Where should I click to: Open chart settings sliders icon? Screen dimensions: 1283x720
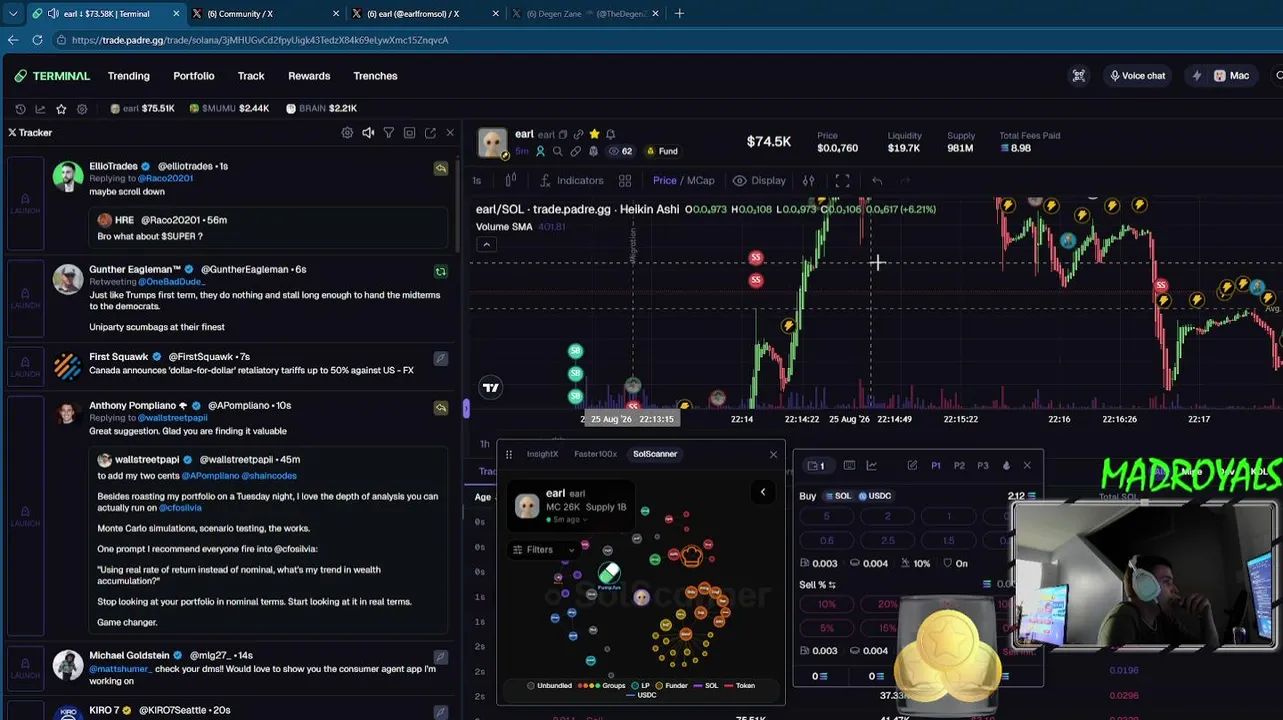pos(809,181)
